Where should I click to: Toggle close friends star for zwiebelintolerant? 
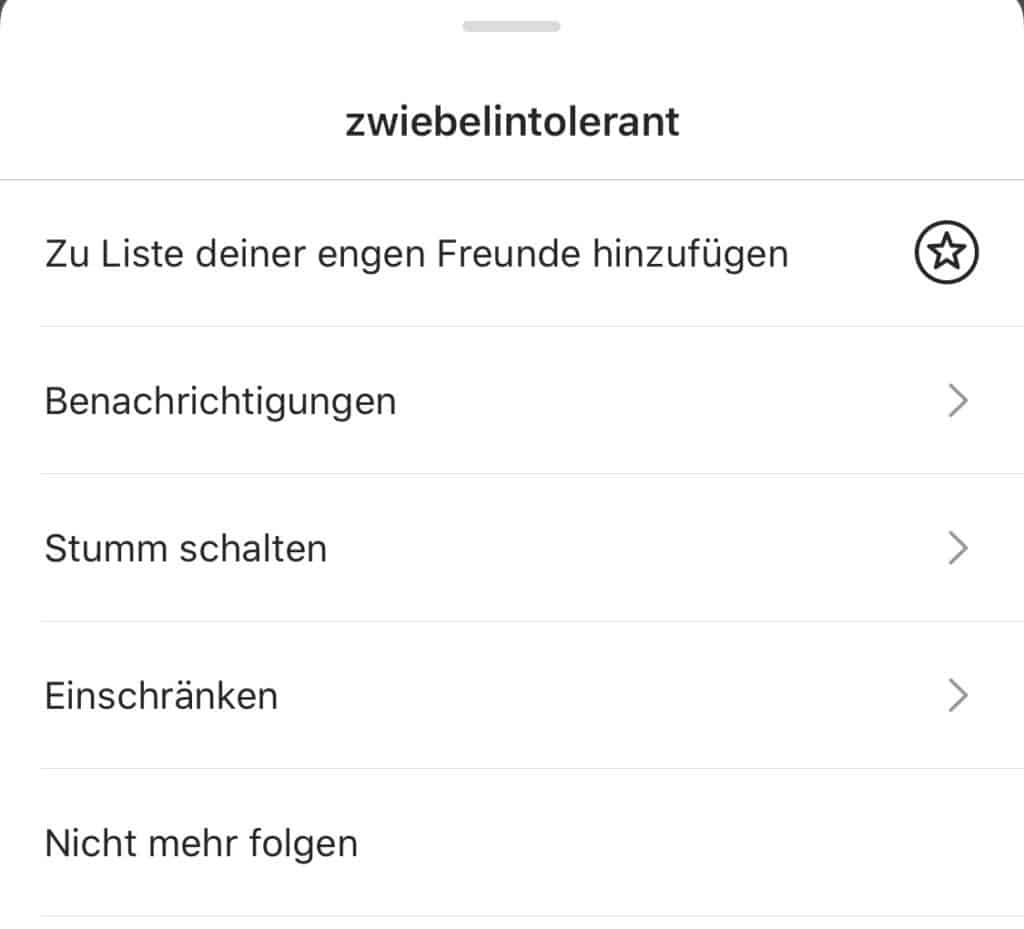point(946,252)
